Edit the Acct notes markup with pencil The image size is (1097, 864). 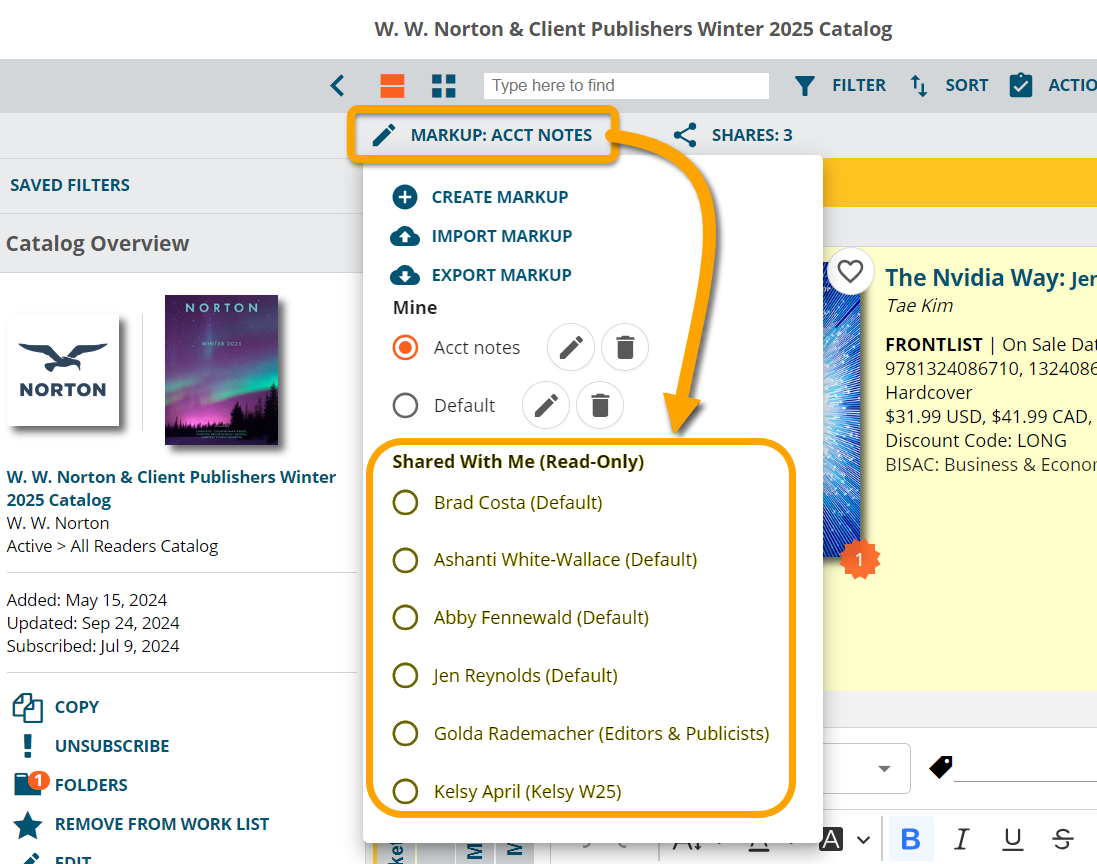(571, 347)
